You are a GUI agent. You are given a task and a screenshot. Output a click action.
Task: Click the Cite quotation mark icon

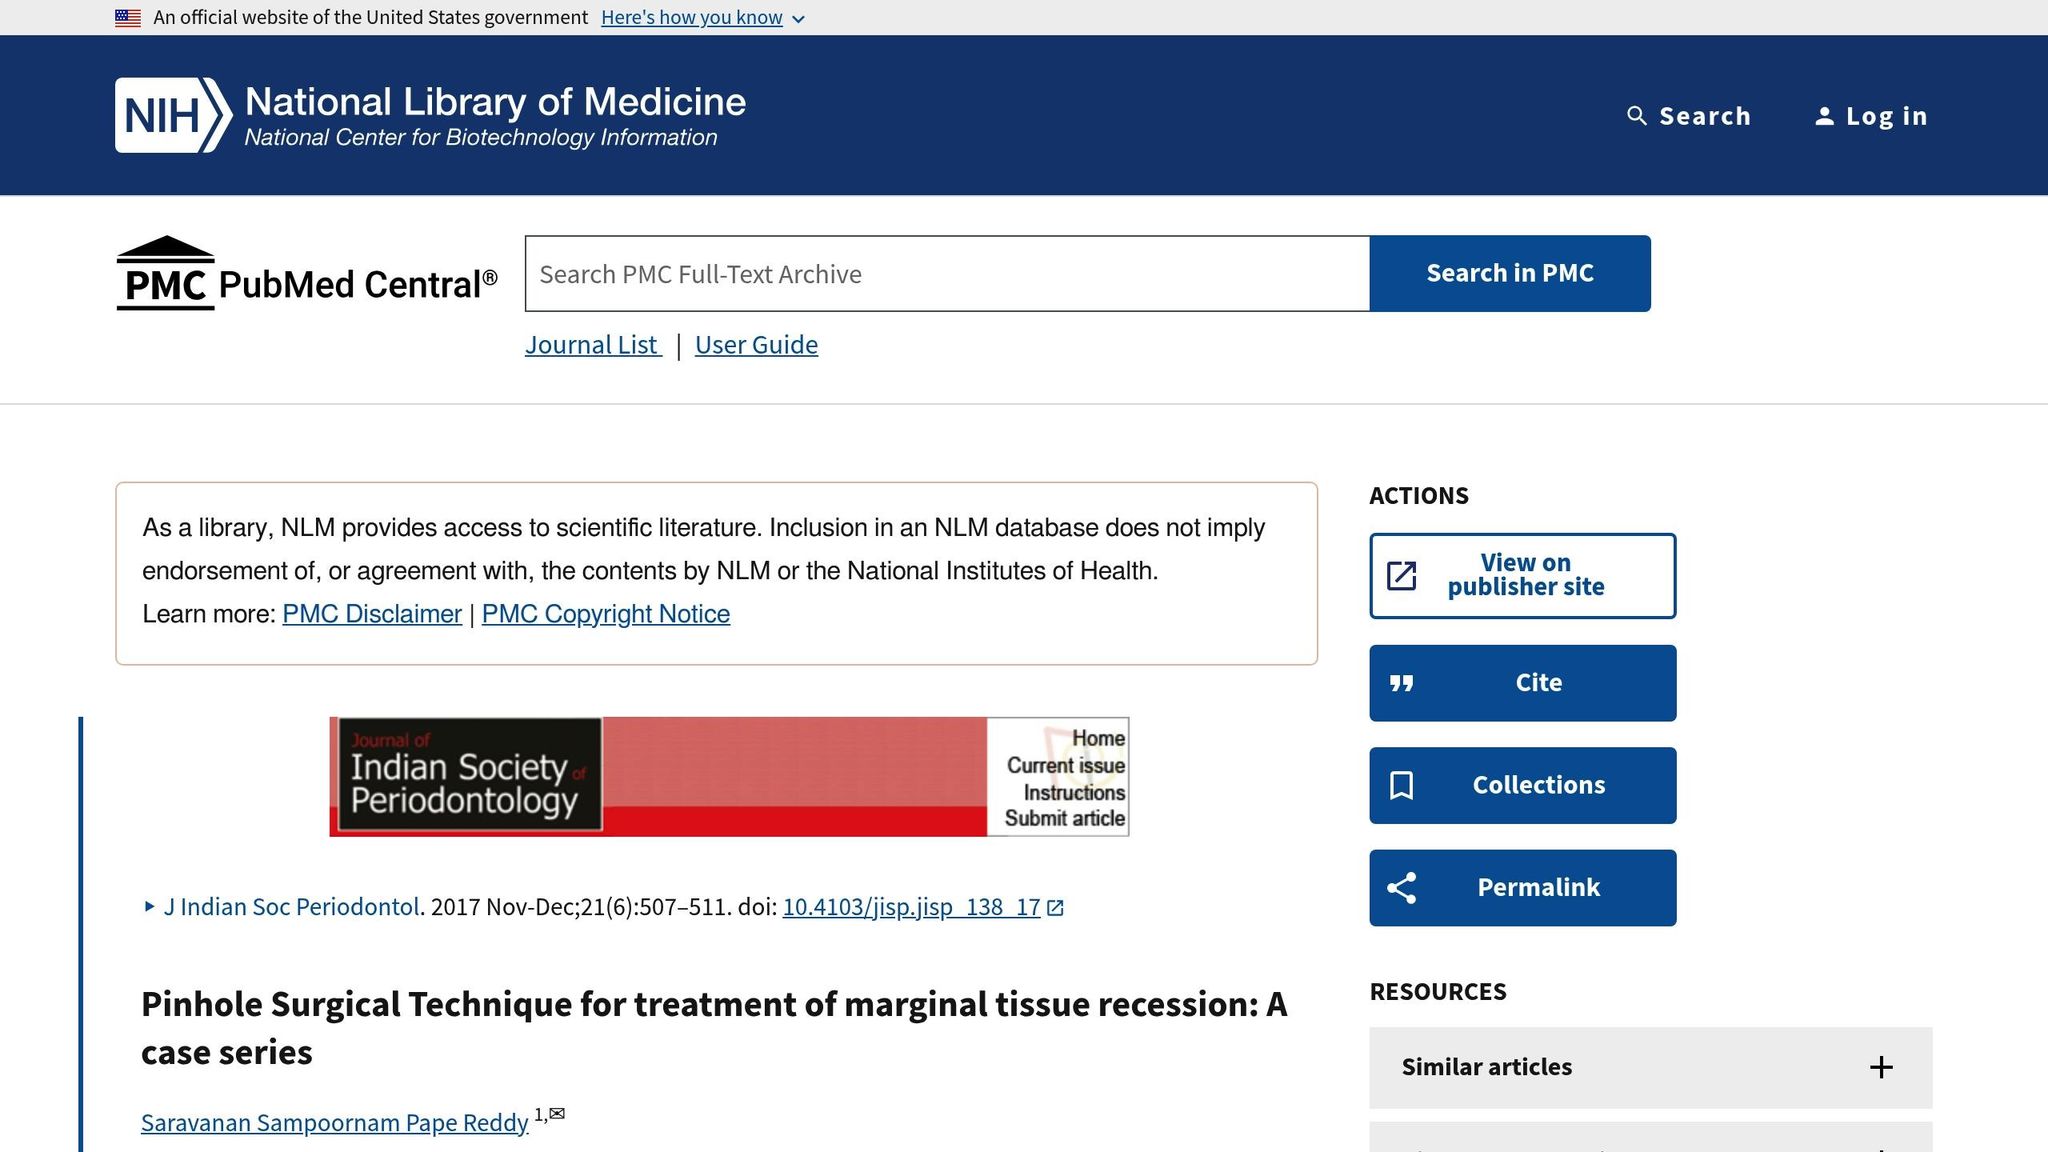click(x=1401, y=683)
